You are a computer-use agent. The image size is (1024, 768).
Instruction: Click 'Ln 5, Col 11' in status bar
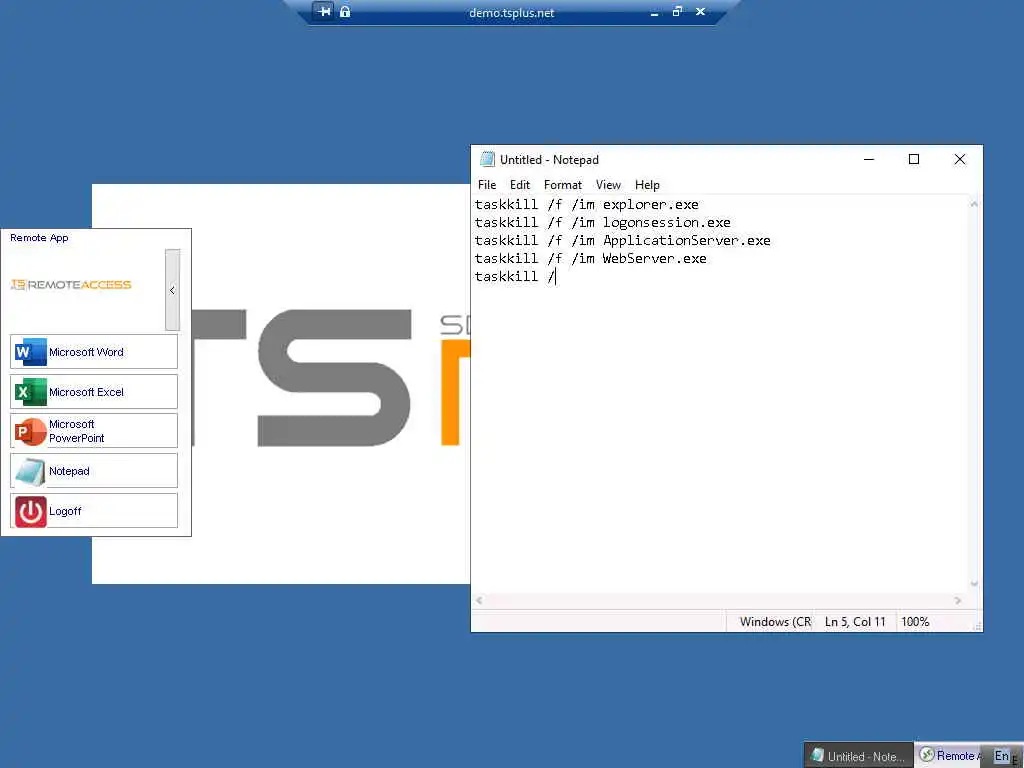click(x=855, y=622)
